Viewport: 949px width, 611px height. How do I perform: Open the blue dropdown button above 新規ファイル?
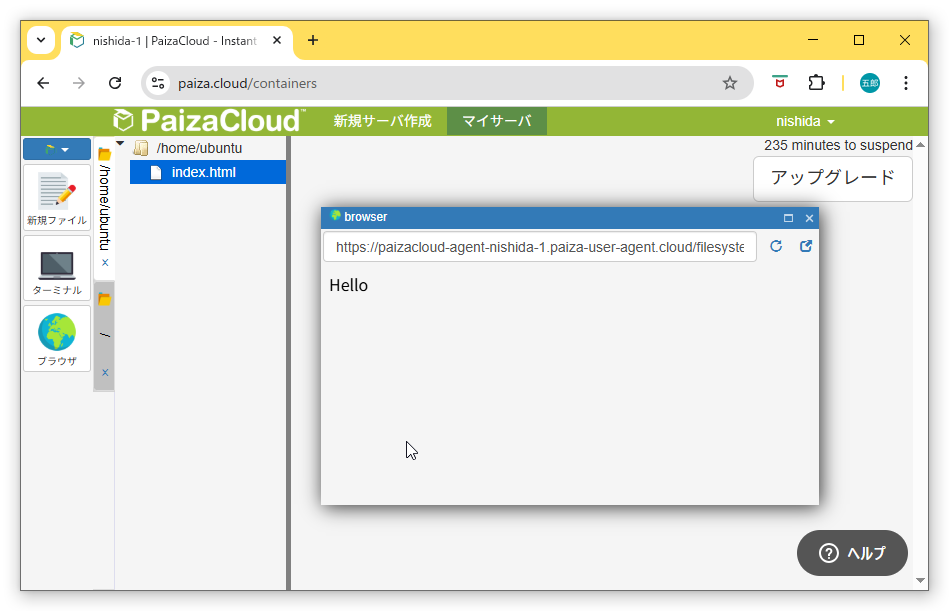click(57, 149)
